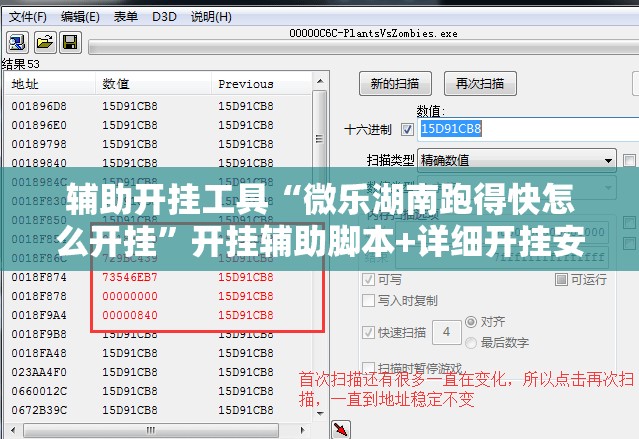
Task: Select address row 0018F874
Action: click(158, 277)
